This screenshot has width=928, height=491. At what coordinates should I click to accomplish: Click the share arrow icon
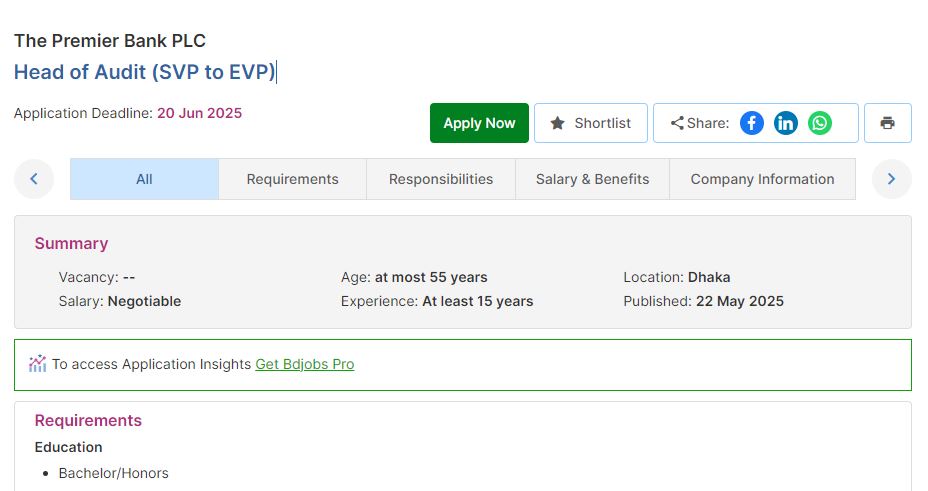(677, 123)
